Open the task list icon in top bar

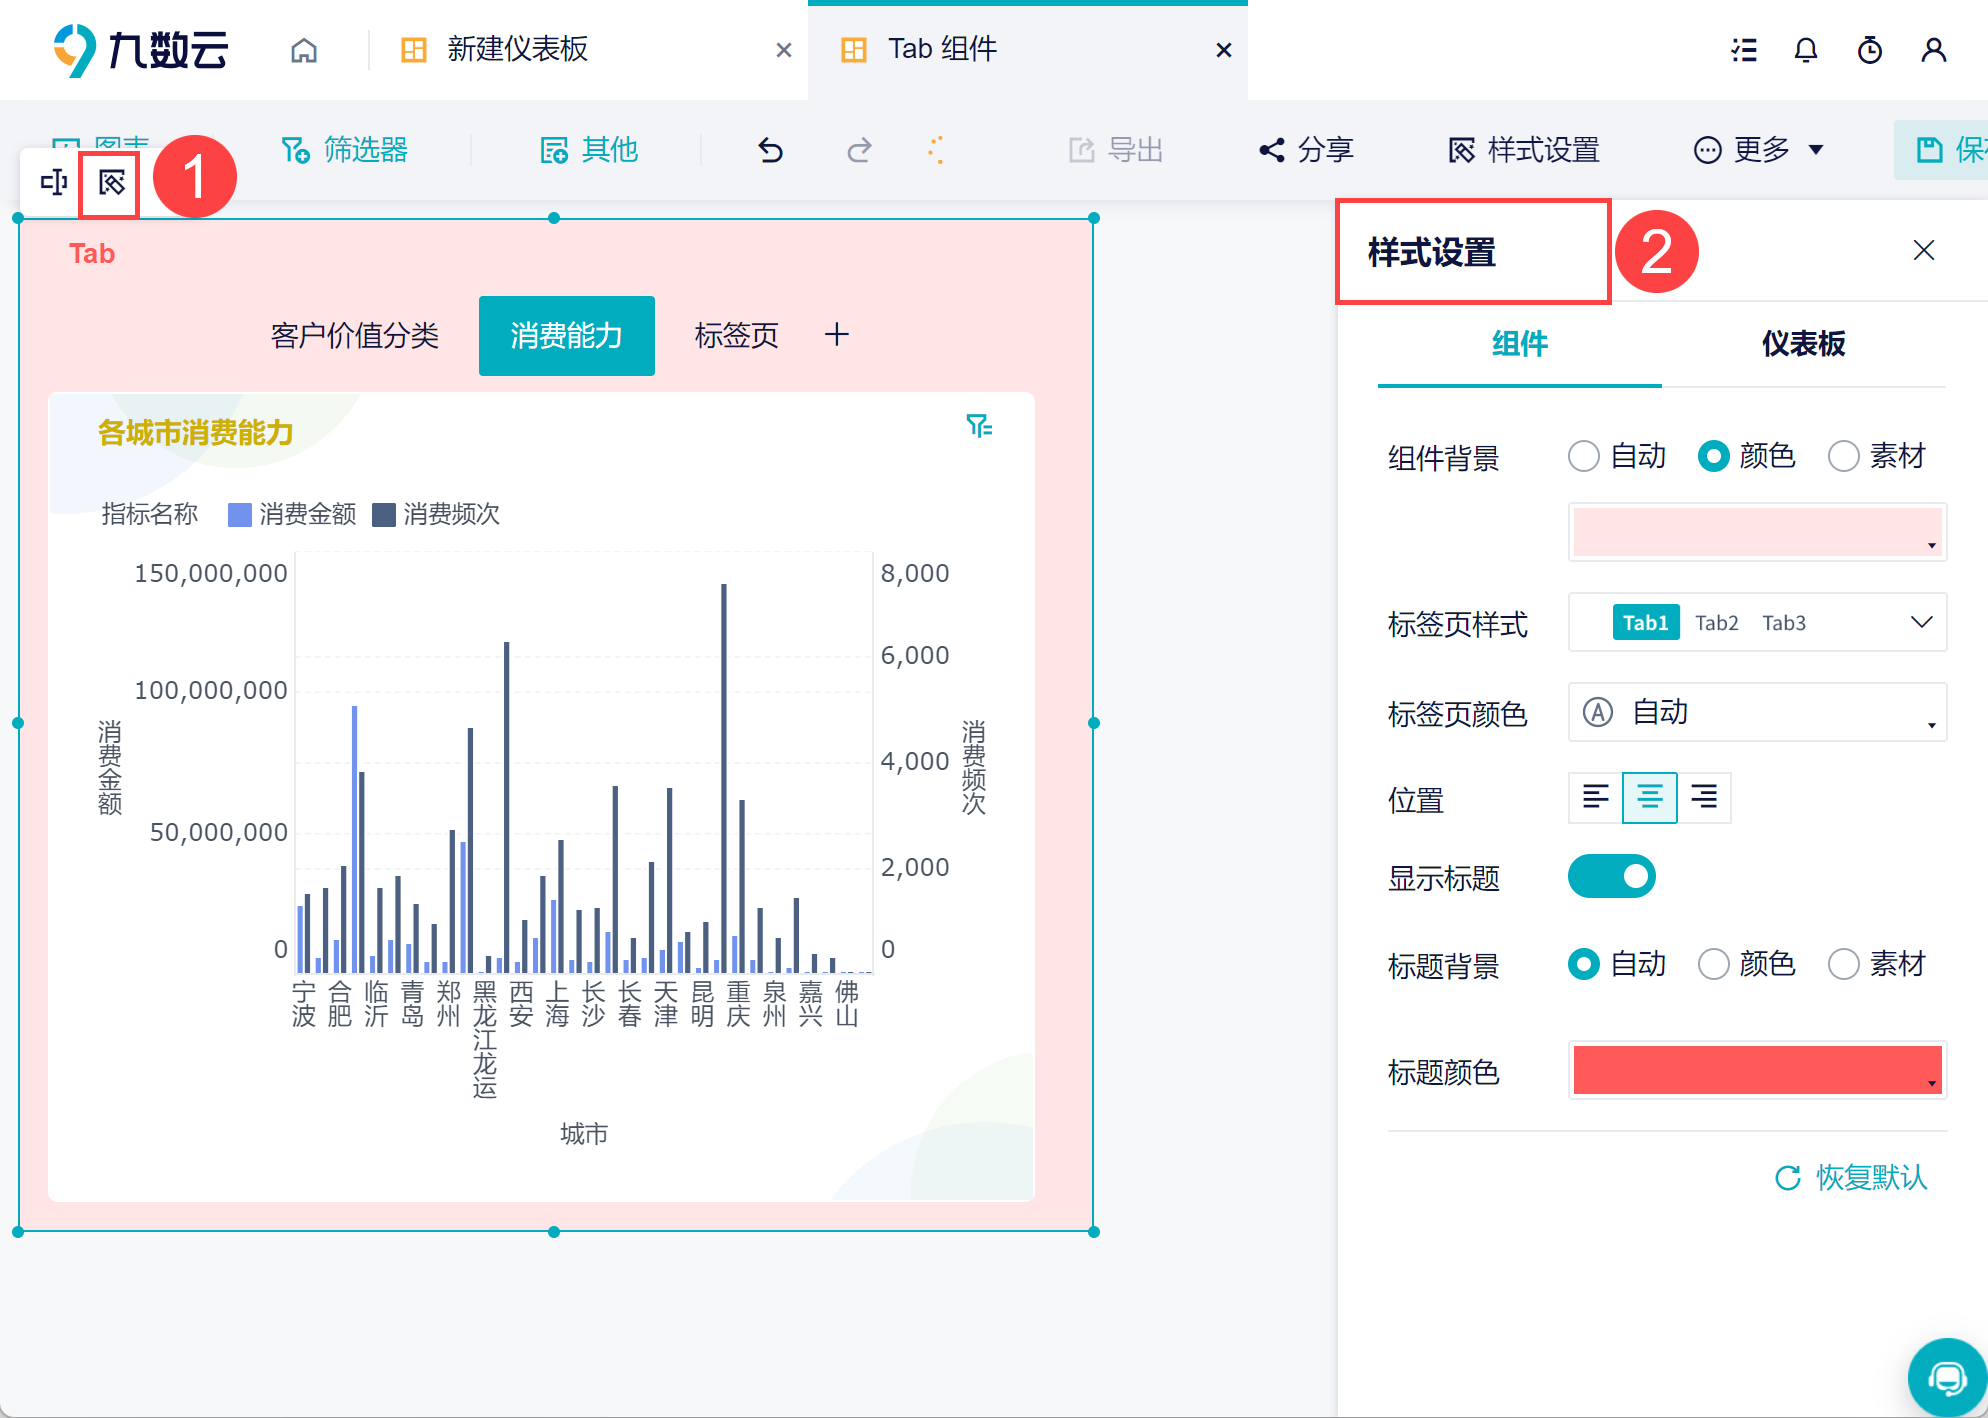pos(1744,50)
